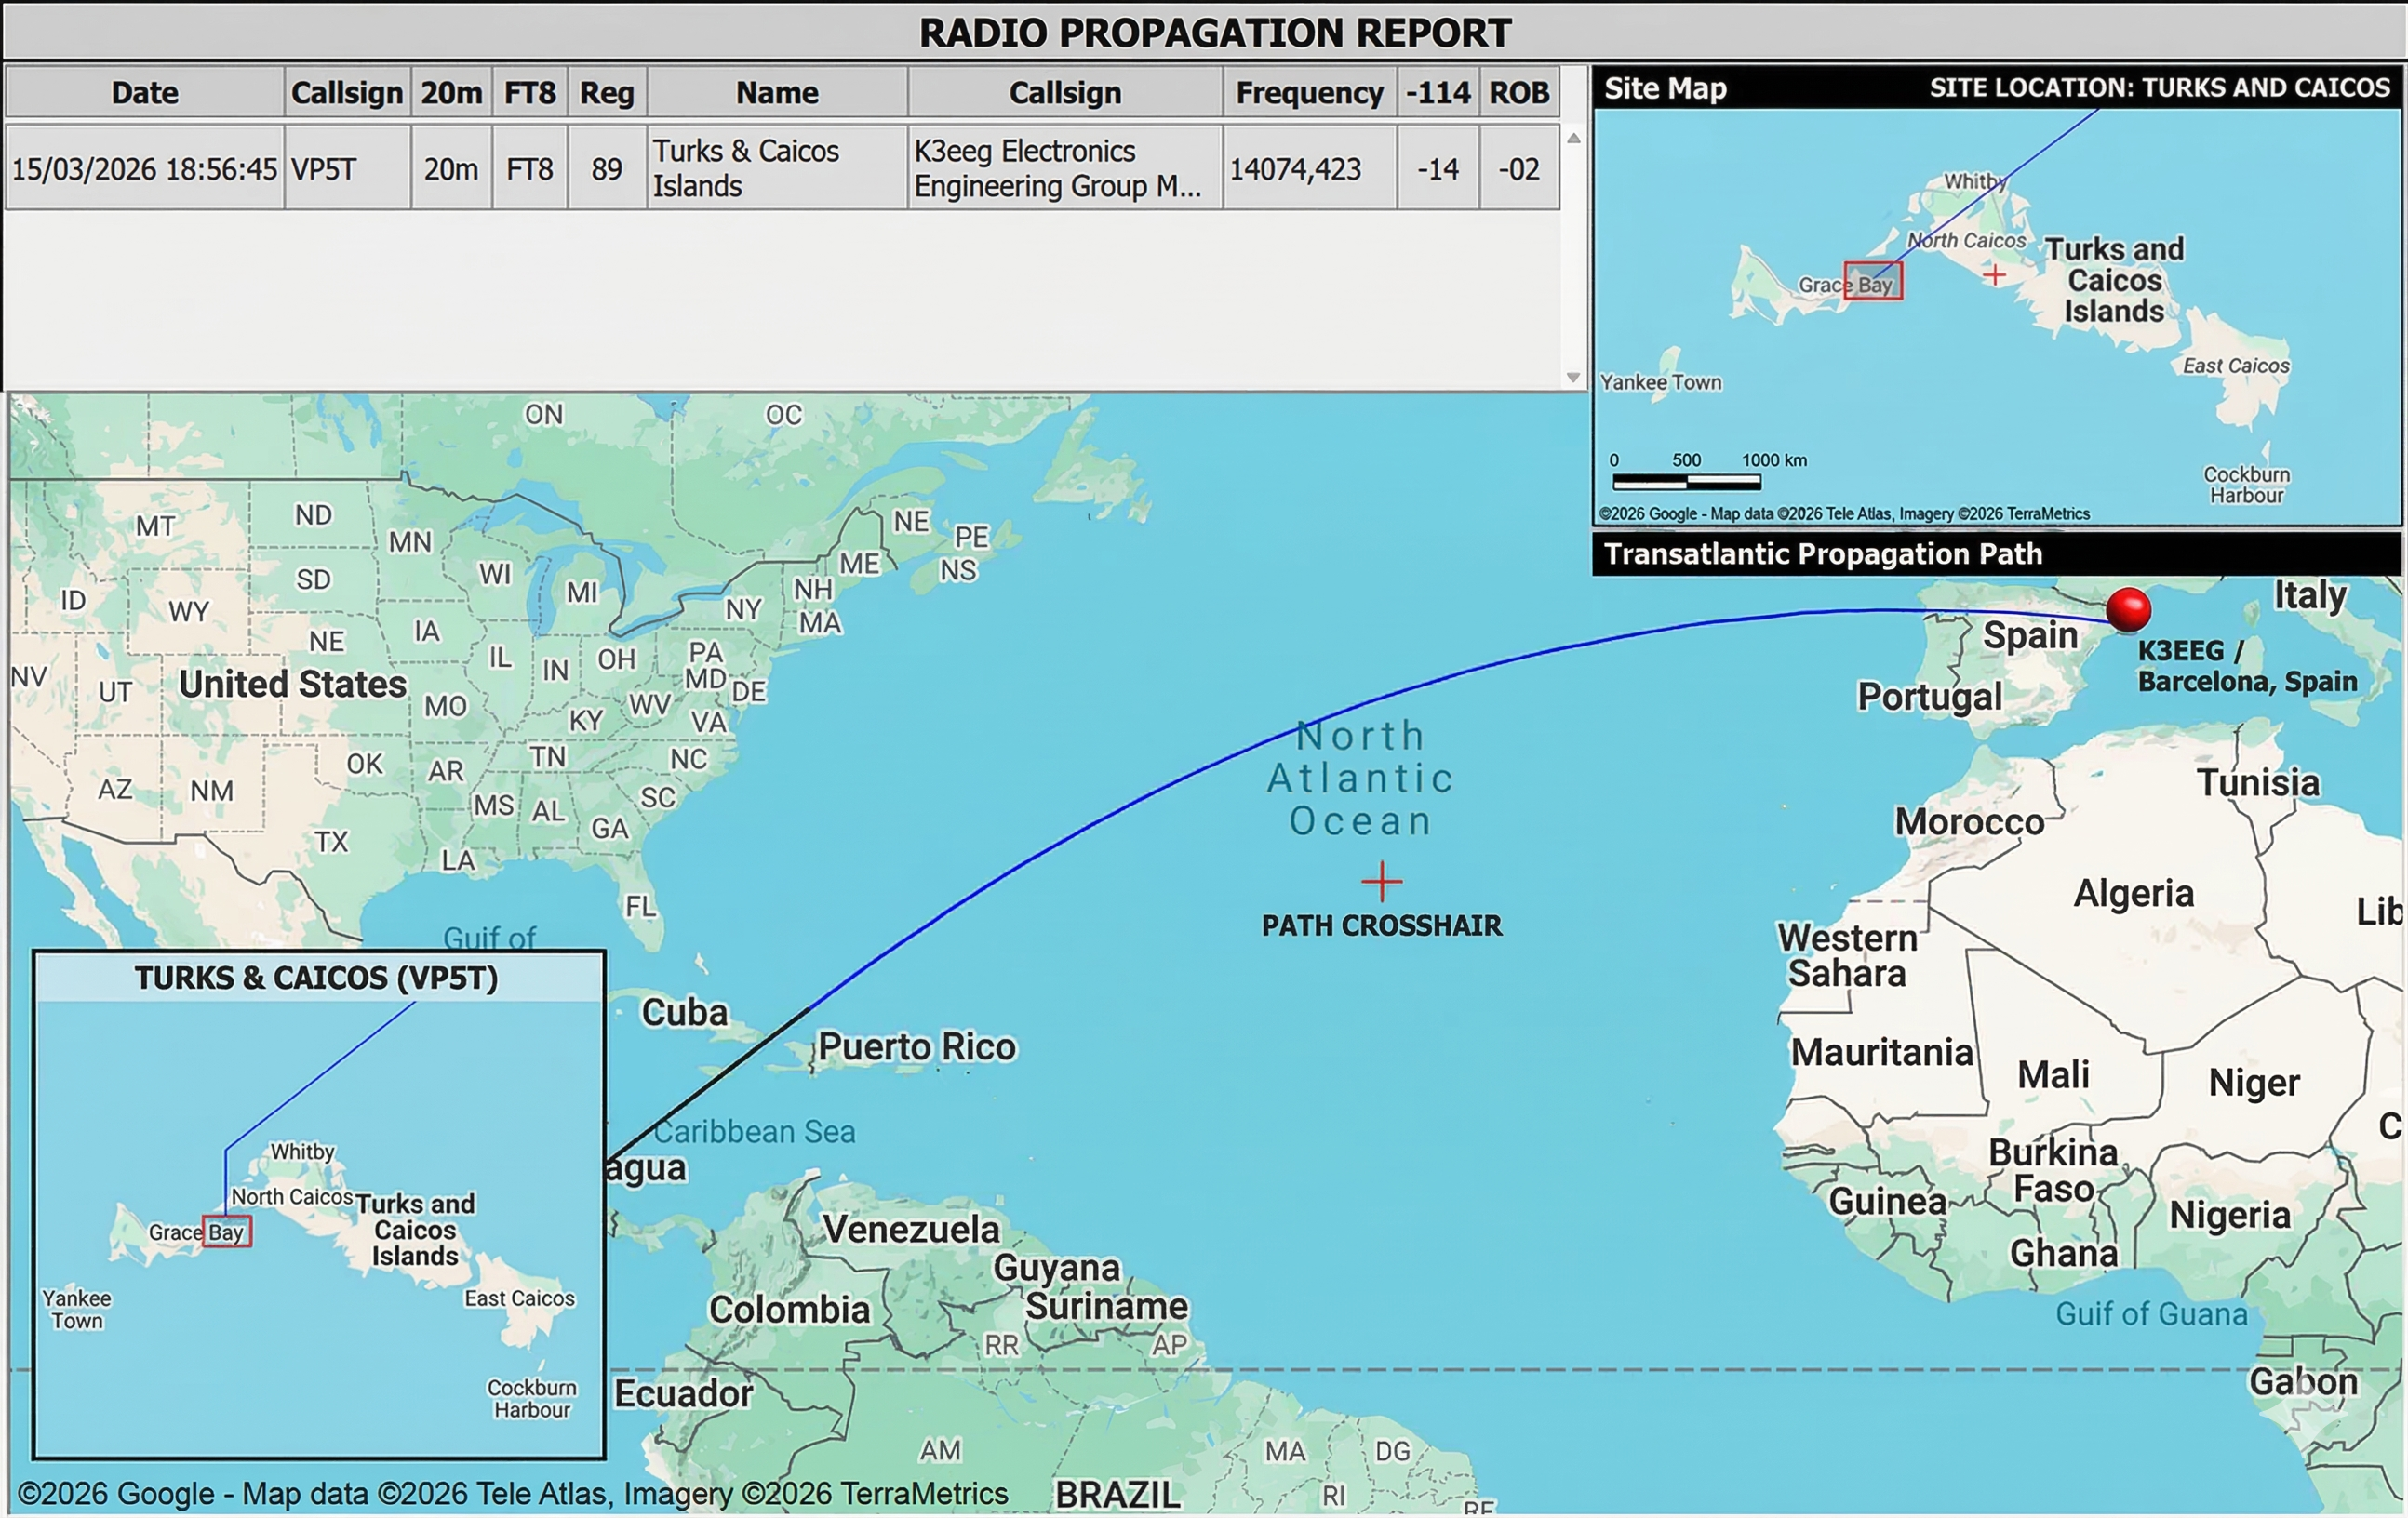Sort by the Date column header
This screenshot has height=1518, width=2408.
145,93
